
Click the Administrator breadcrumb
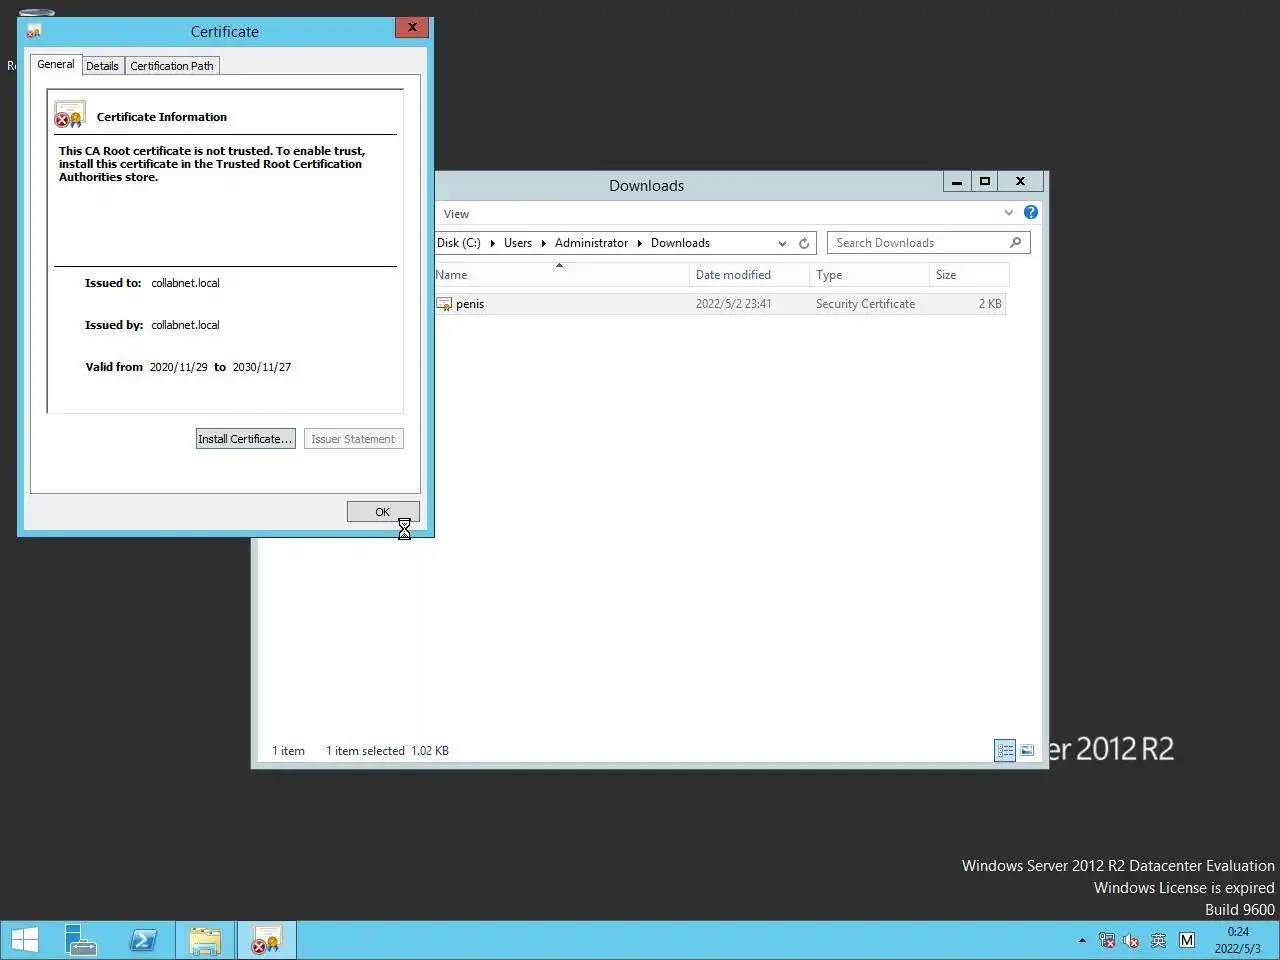click(x=591, y=243)
